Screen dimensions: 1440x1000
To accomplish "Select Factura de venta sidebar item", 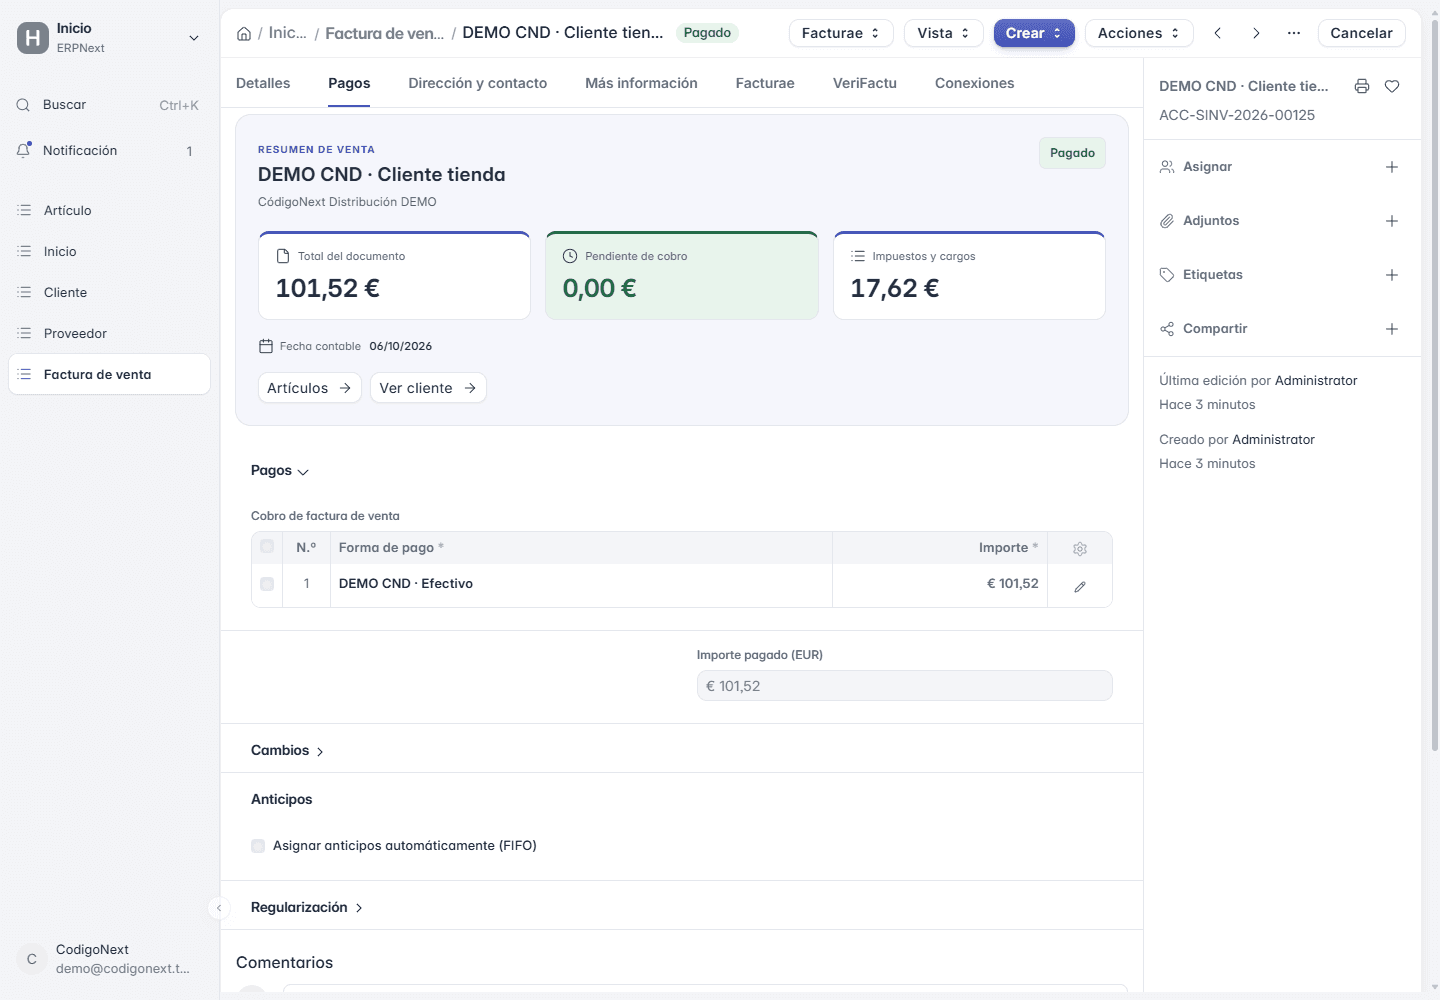I will 109,375.
